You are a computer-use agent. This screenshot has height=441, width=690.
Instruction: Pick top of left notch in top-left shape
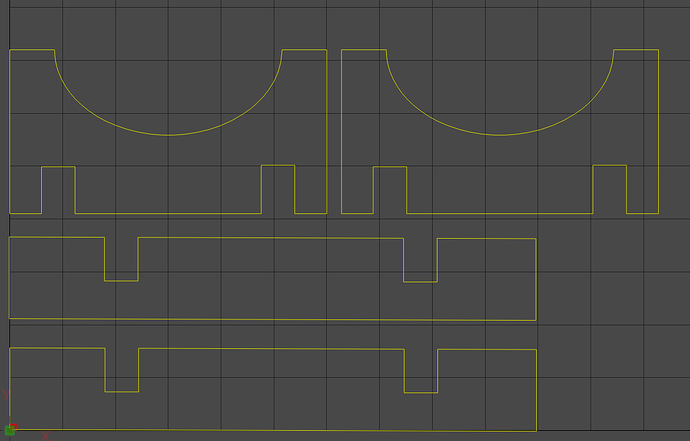[x=58, y=167]
